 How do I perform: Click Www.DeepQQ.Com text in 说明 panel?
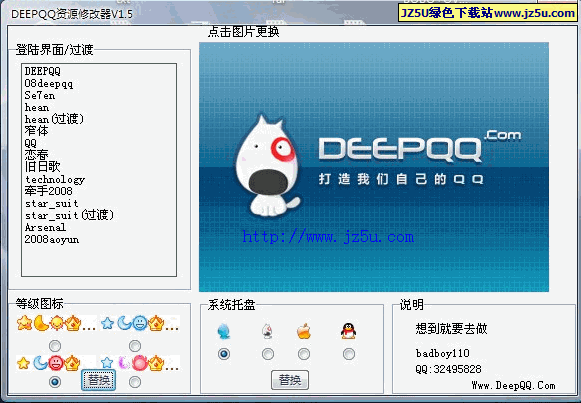click(514, 386)
